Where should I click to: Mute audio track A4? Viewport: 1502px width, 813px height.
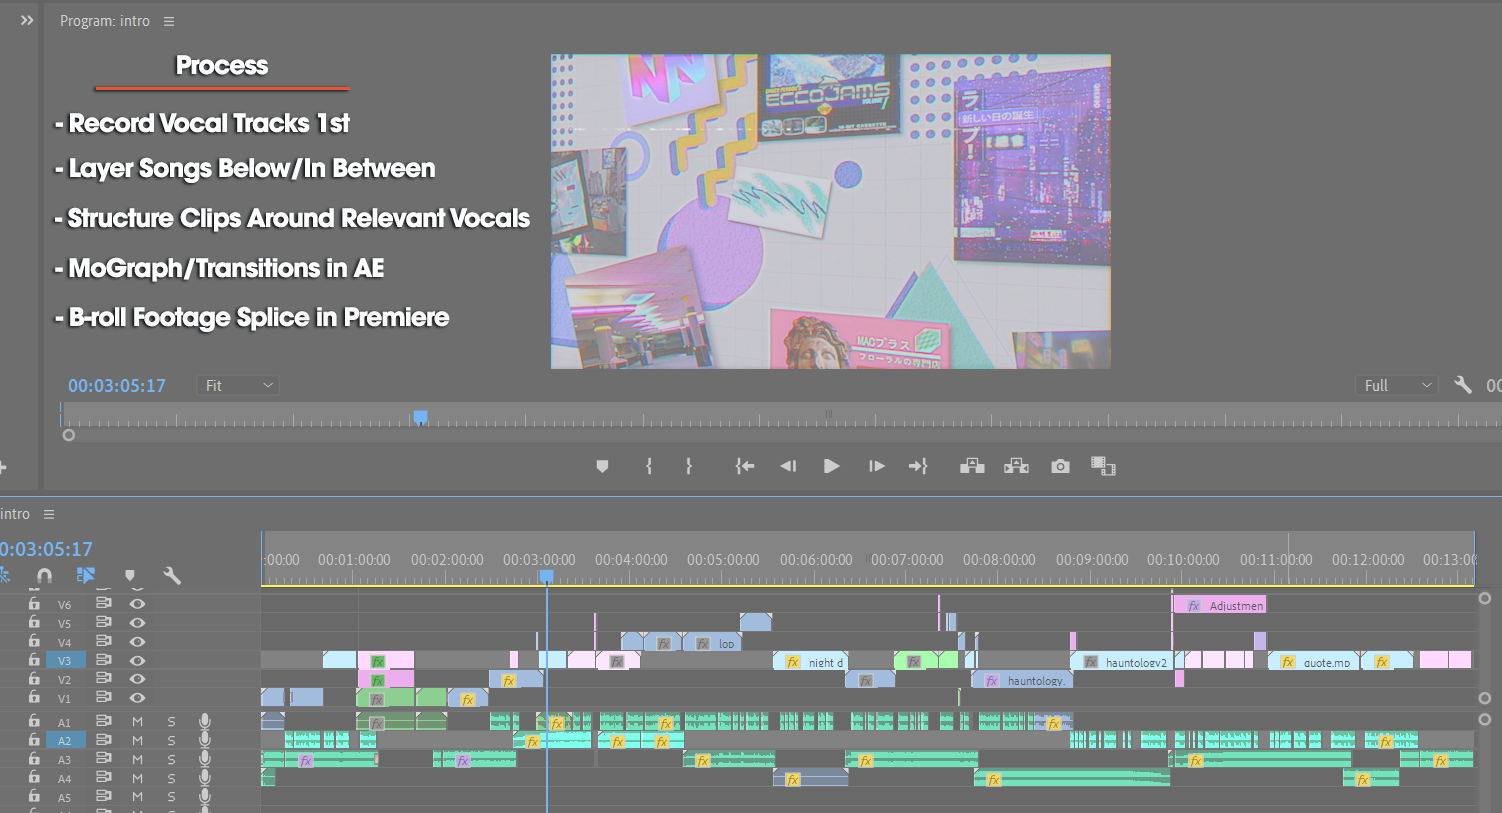(x=138, y=777)
